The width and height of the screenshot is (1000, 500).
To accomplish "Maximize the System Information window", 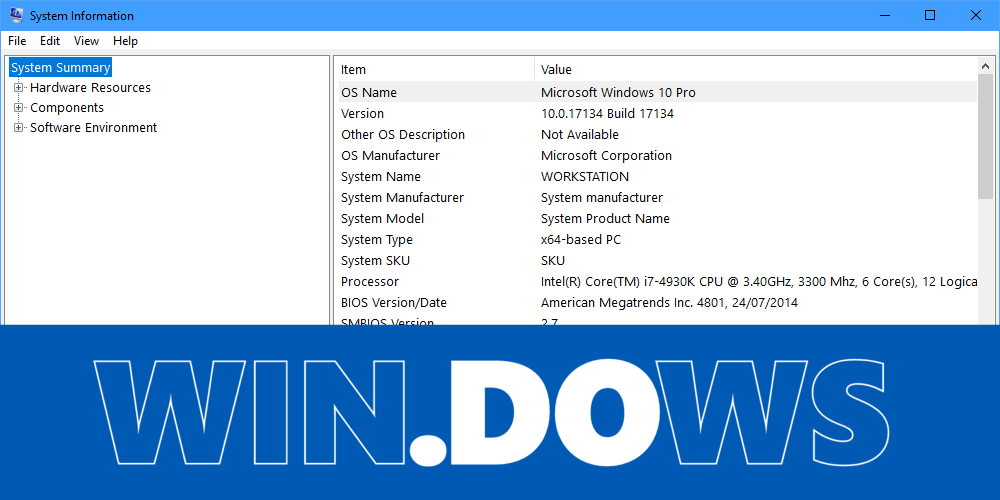I will [x=930, y=15].
